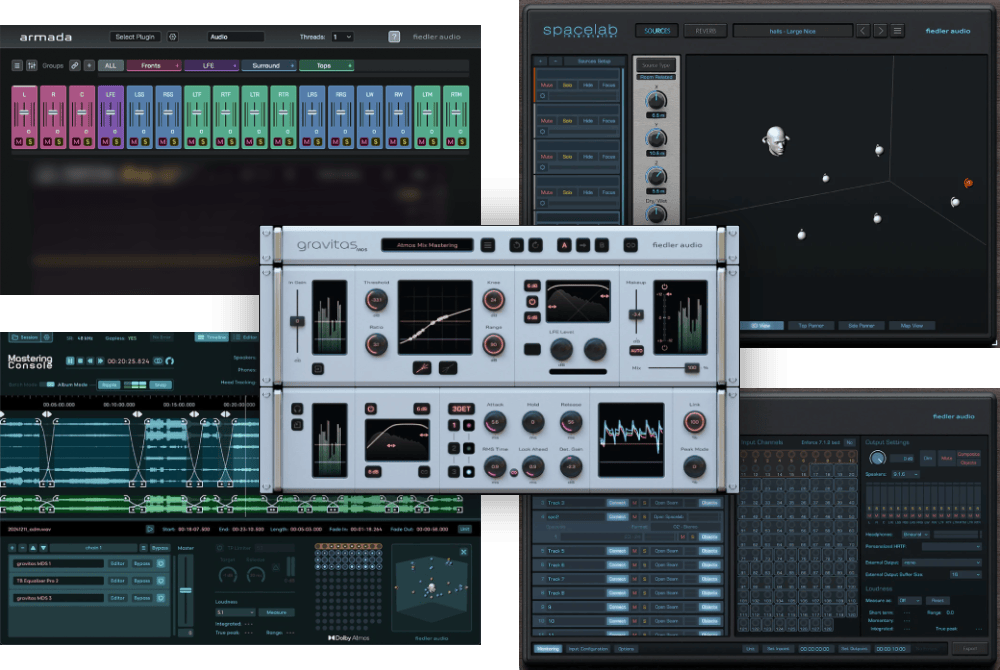Image resolution: width=1000 pixels, height=670 pixels.
Task: Open armada plugin settings gear icon
Action: point(173,37)
